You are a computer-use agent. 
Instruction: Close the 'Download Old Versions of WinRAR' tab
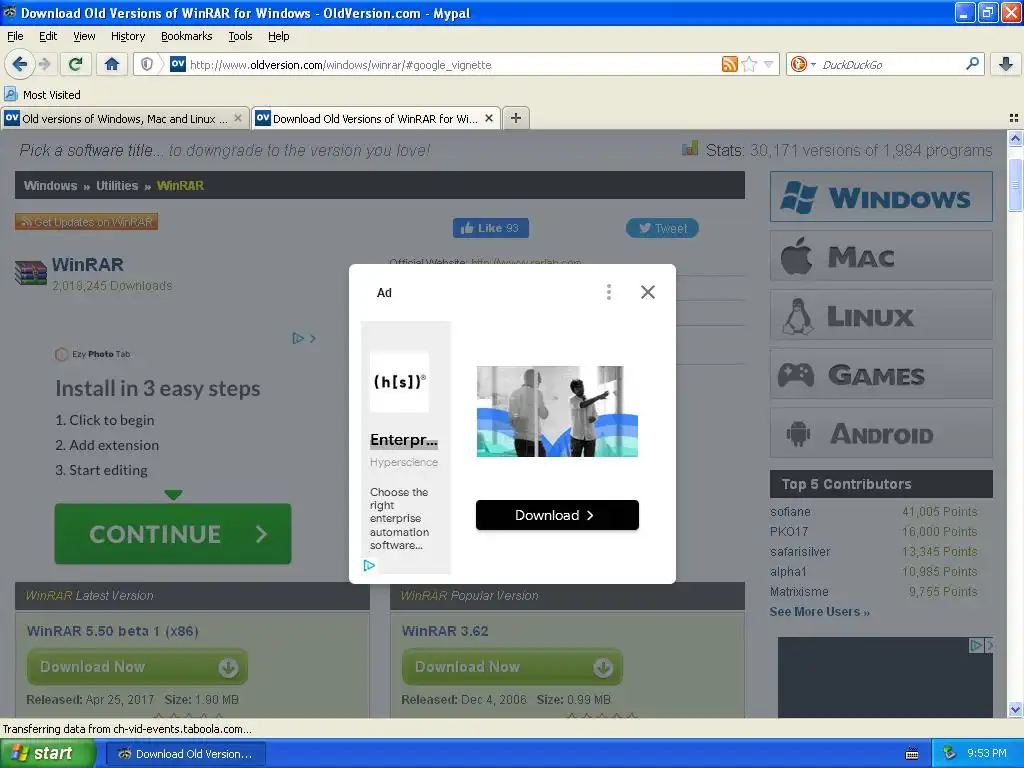[x=488, y=118]
